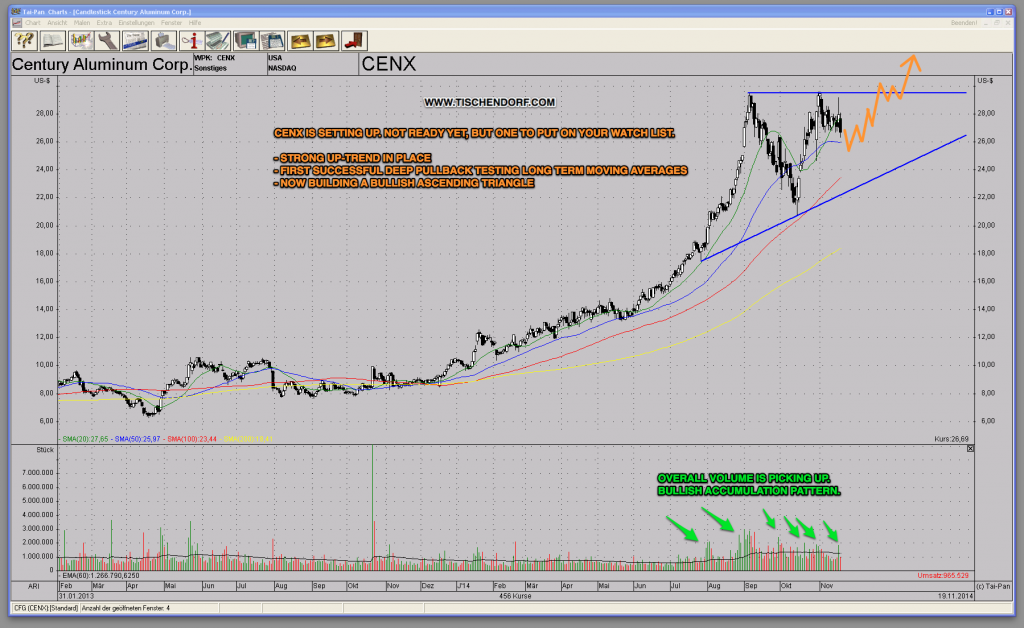The height and width of the screenshot is (628, 1024).
Task: Close the volume subchart with its X box
Action: coord(970,449)
